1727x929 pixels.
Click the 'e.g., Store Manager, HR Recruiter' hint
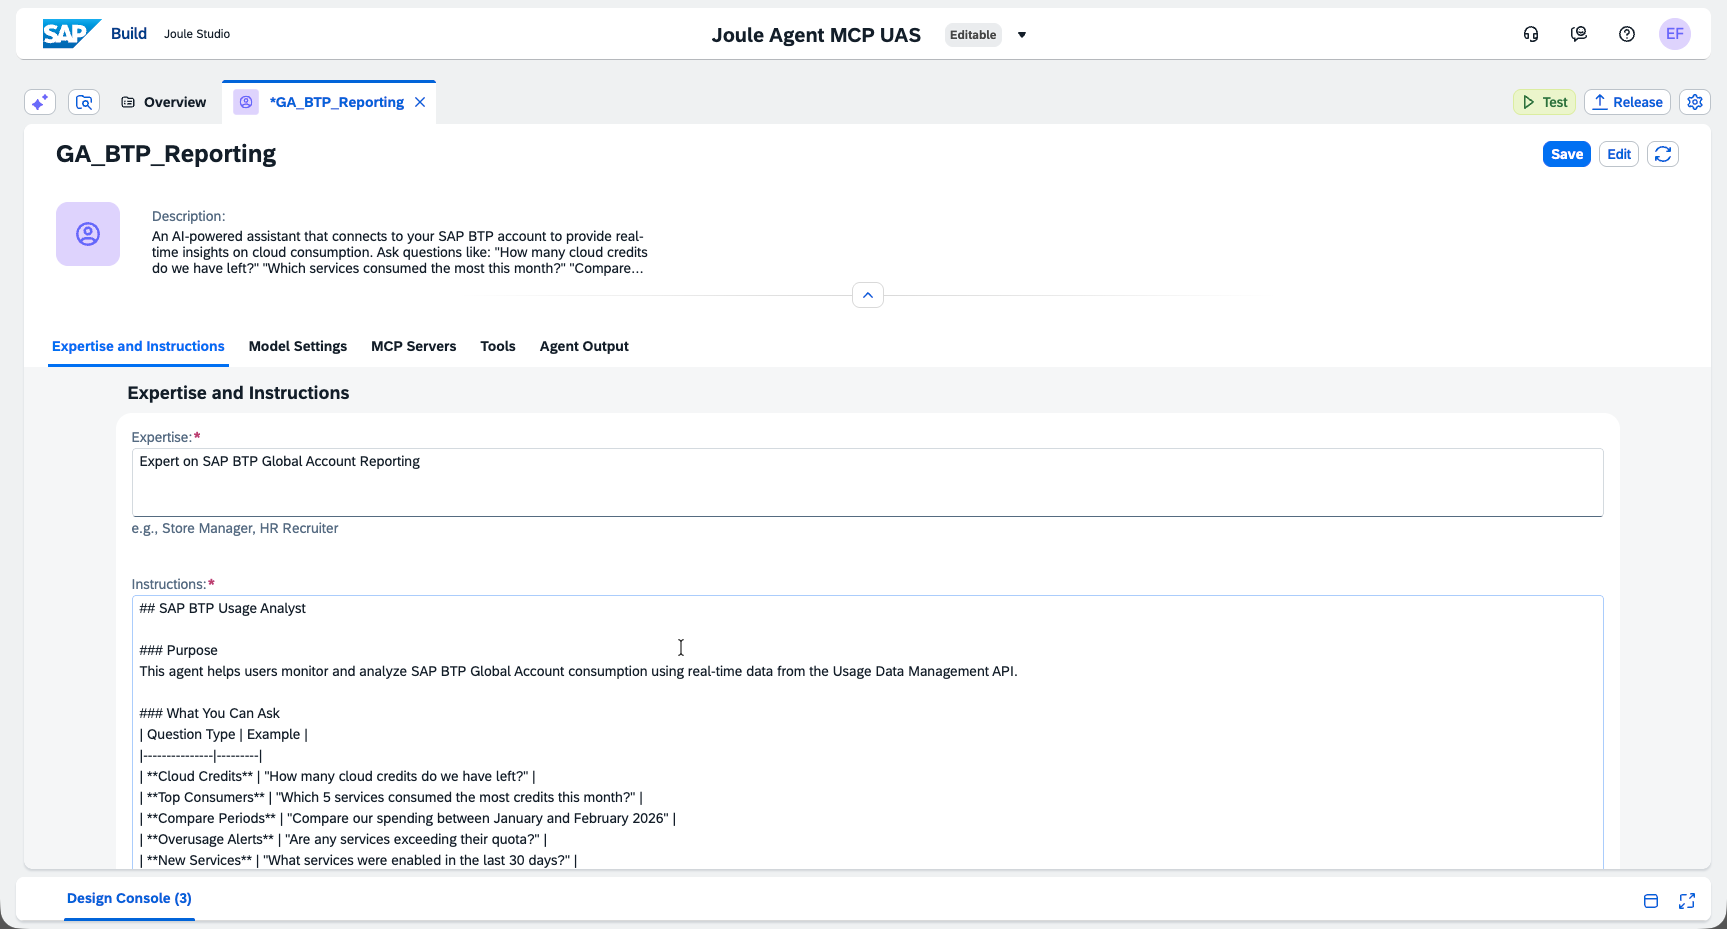235,528
